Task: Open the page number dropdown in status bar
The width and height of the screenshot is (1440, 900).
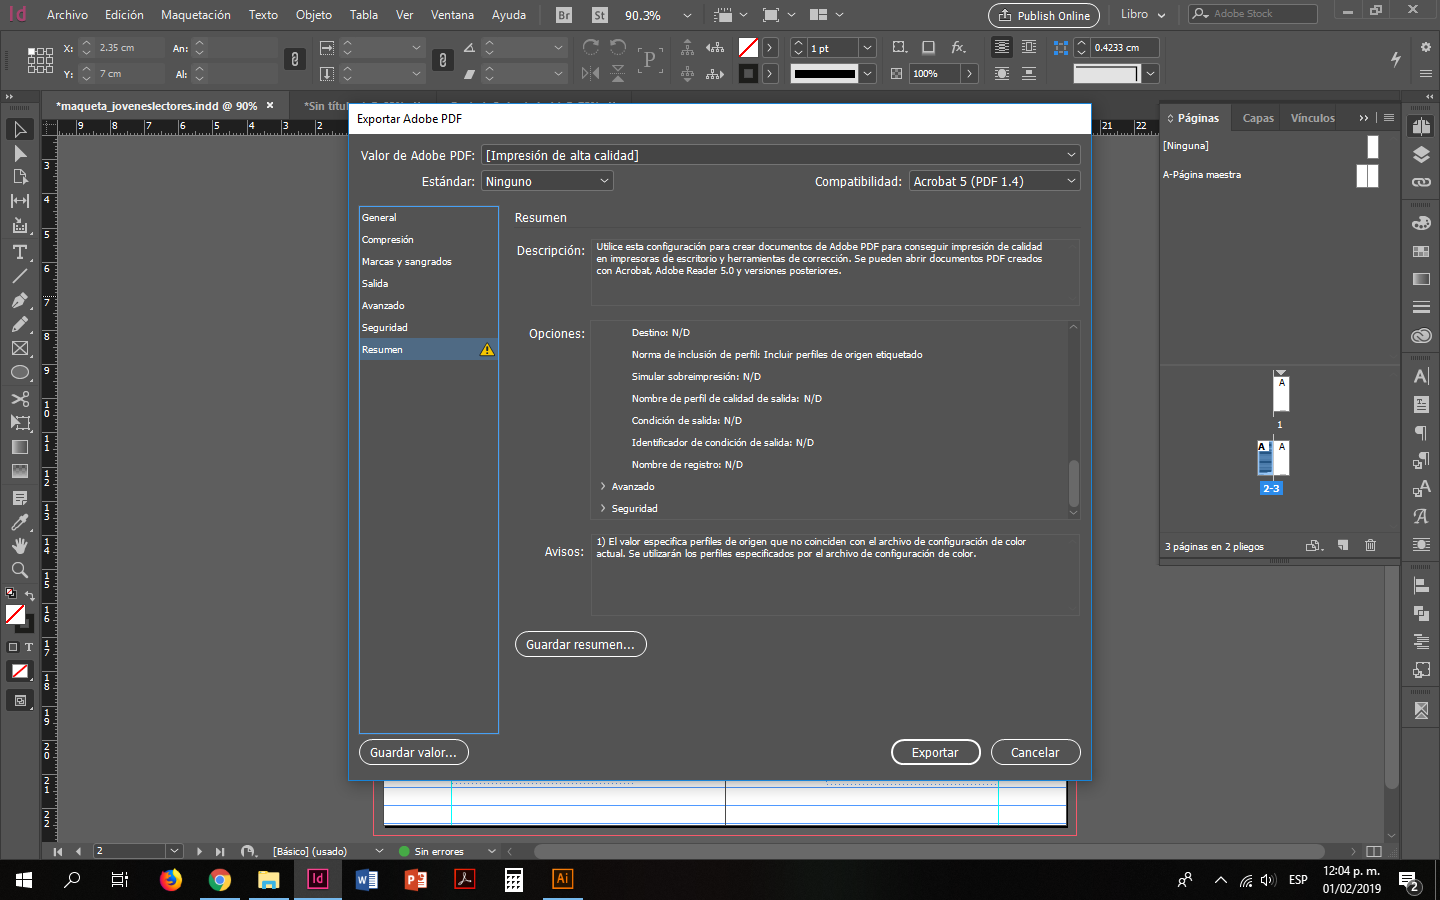Action: coord(175,851)
